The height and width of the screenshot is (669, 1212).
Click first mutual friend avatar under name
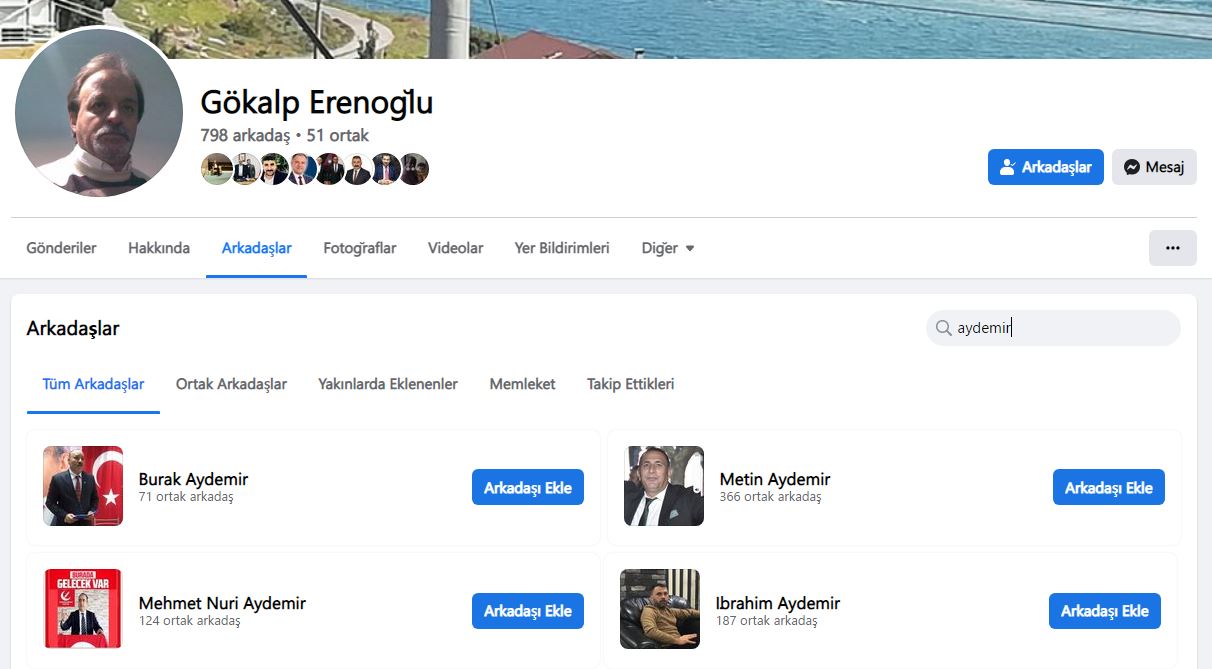click(x=216, y=169)
